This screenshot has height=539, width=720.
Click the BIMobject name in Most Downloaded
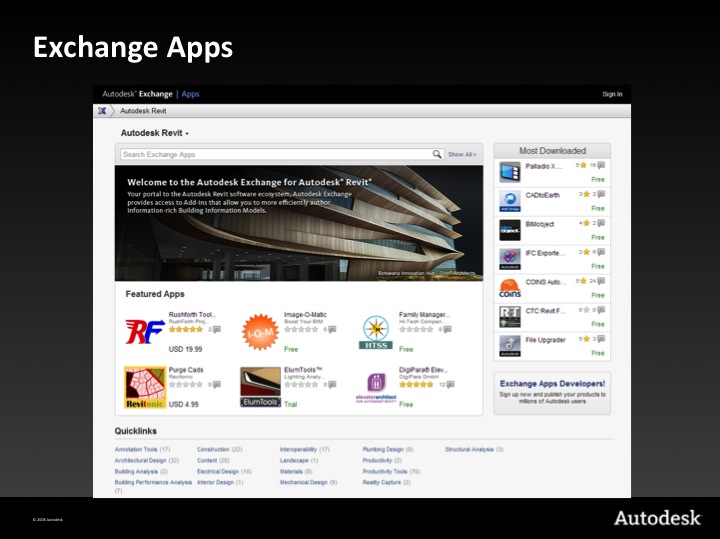point(540,224)
